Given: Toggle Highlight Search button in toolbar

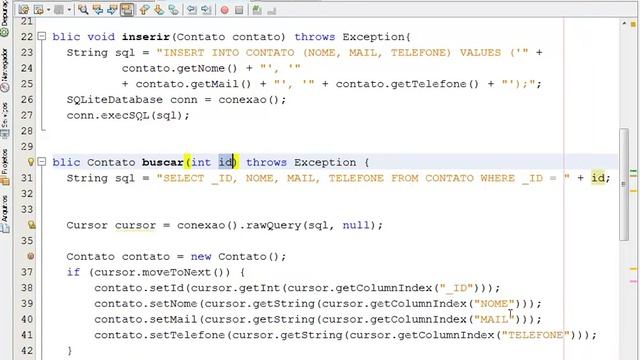Looking at the screenshot, I should tap(127, 9).
